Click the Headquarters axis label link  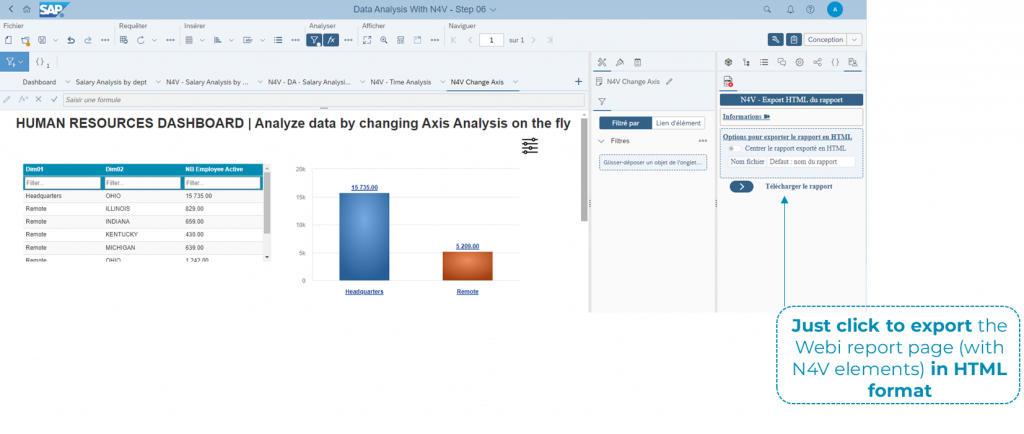[364, 291]
